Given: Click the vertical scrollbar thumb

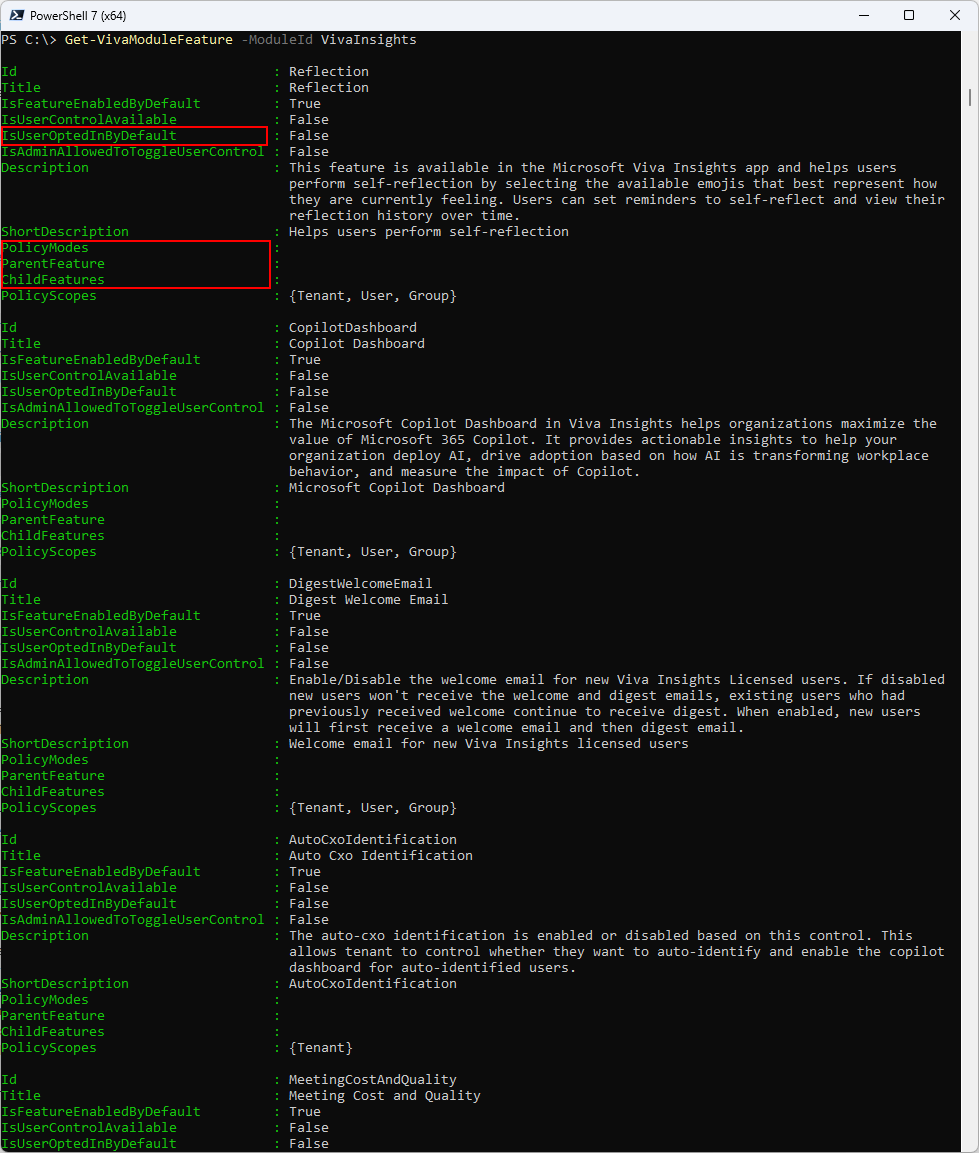Looking at the screenshot, I should pos(970,97).
